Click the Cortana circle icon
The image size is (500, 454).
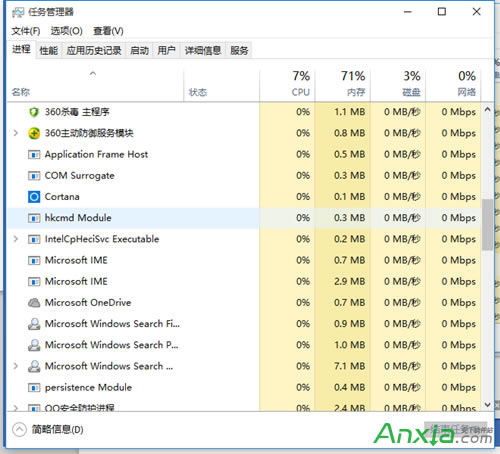[34, 197]
